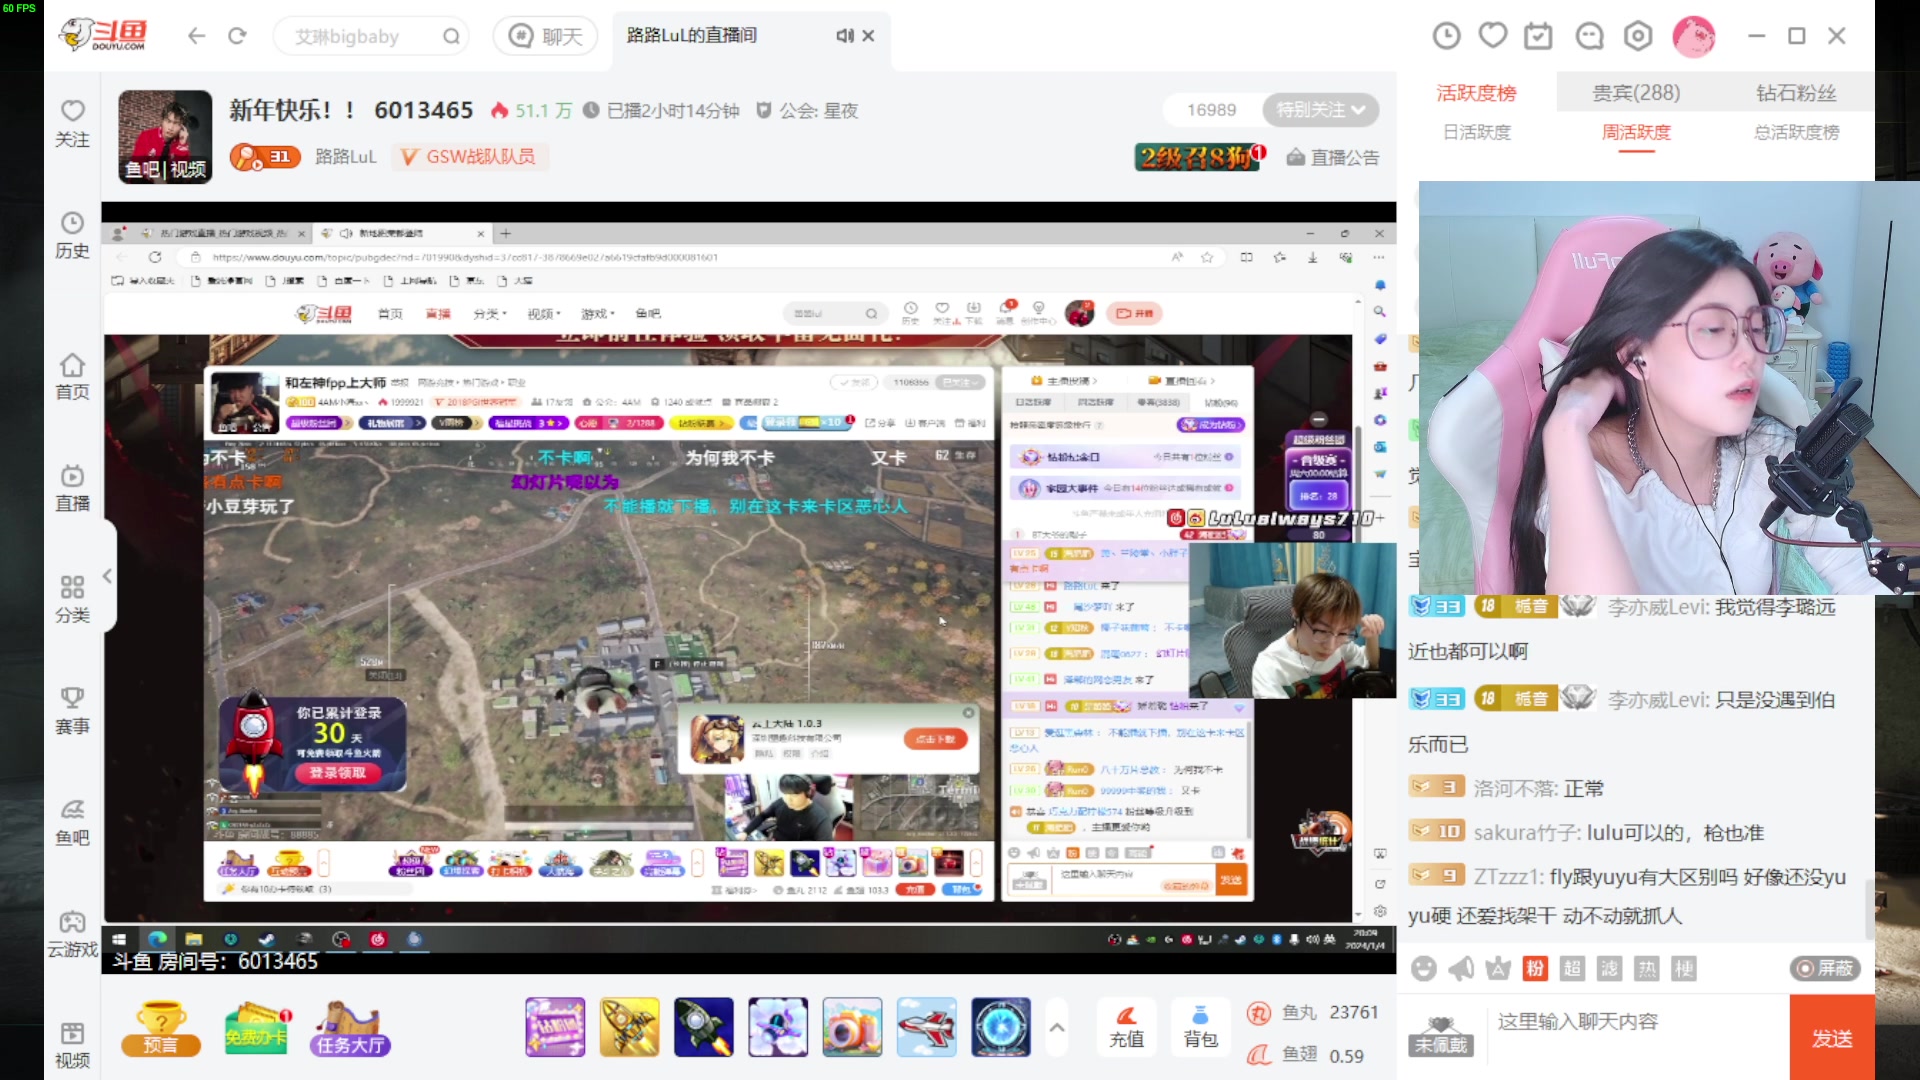Collapse the left sidebar chevron
Screen dimensions: 1920x1080
[x=107, y=576]
